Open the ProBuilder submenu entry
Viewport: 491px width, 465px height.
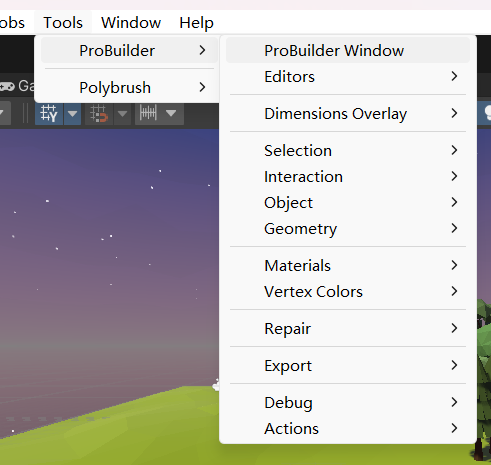129,51
